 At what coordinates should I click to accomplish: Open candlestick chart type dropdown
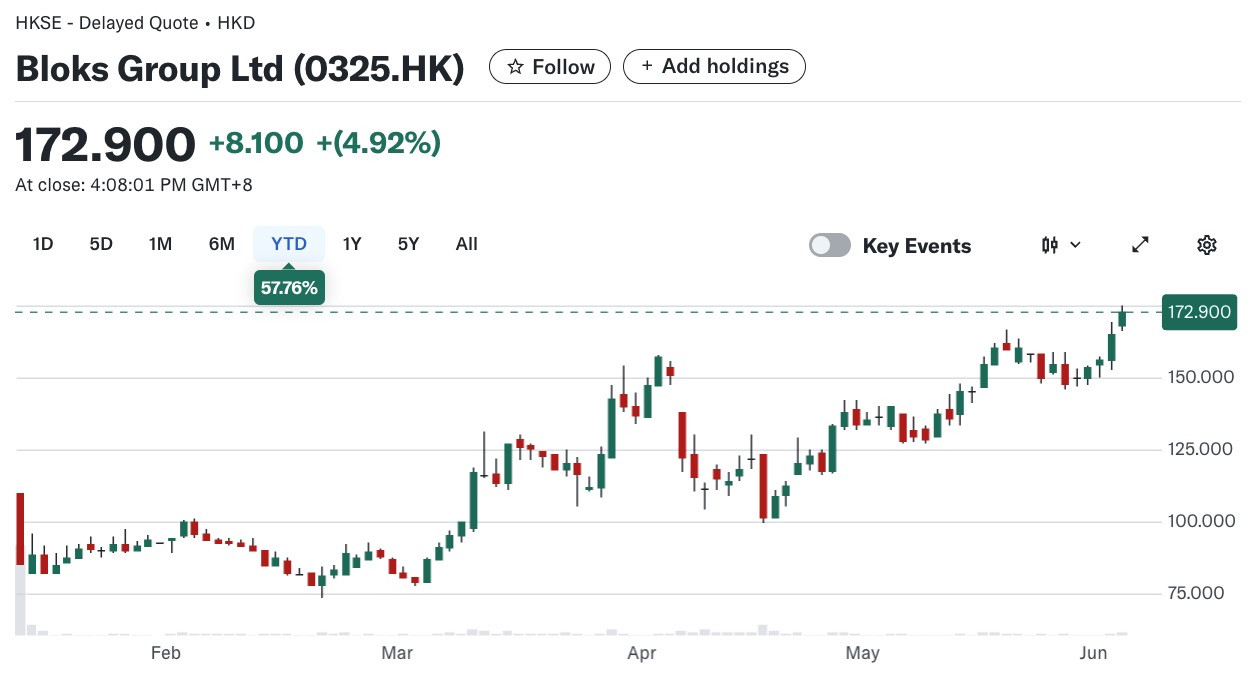point(1061,245)
